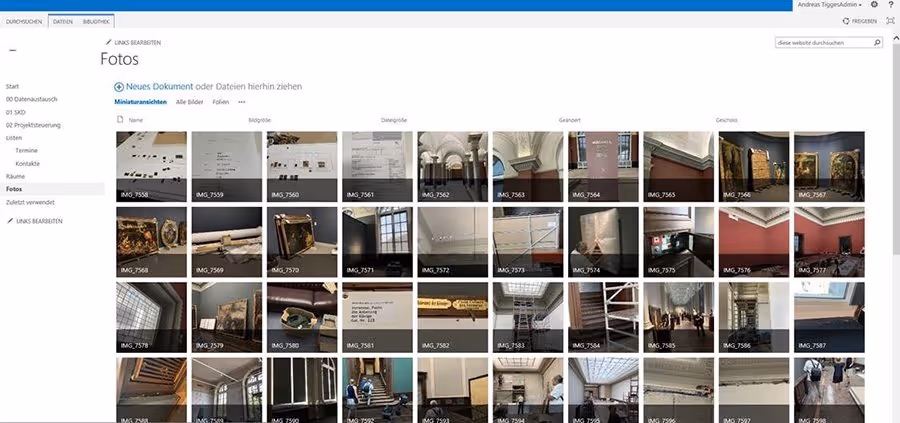The height and width of the screenshot is (423, 900).
Task: Open 01 SKD in sidebar
Action: coord(15,112)
